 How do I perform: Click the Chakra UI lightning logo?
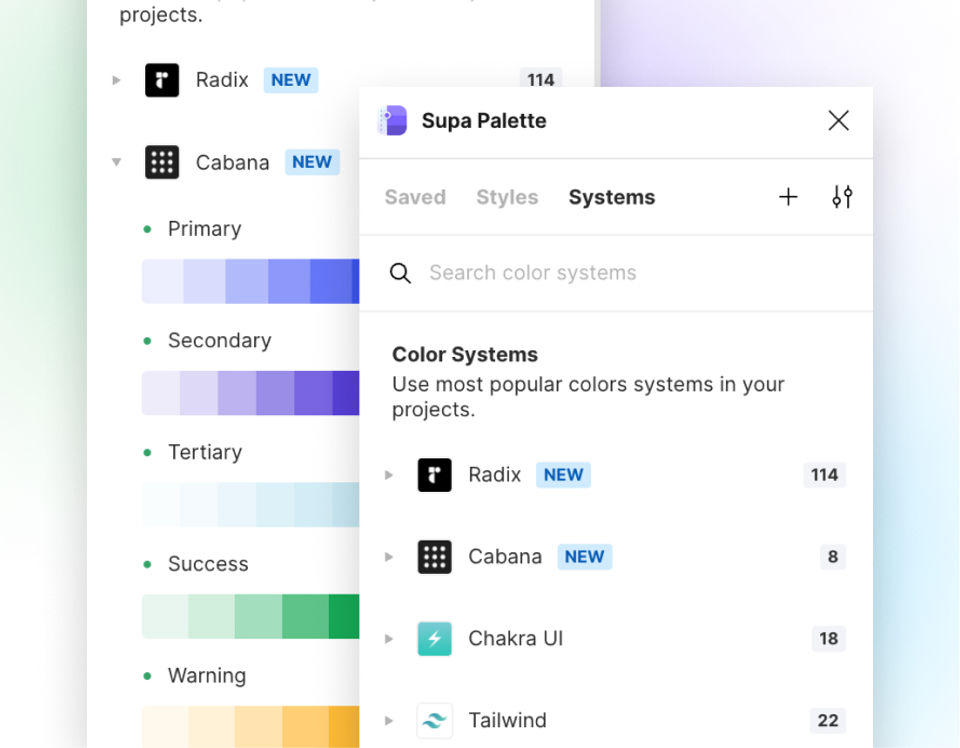[435, 638]
